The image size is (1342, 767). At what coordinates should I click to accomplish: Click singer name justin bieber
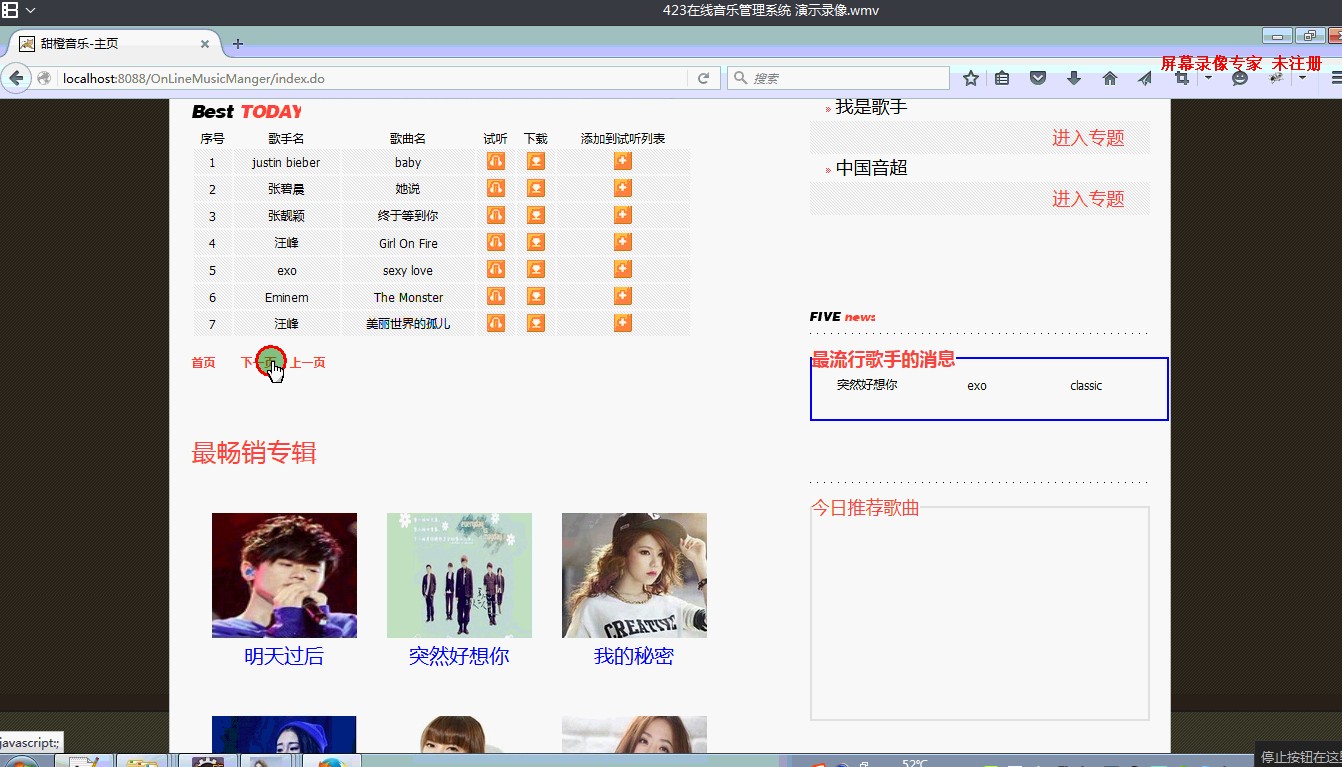click(x=286, y=162)
